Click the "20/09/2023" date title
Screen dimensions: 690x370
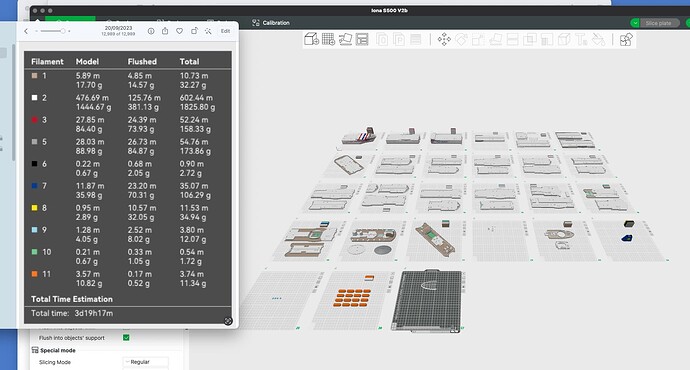click(x=118, y=28)
